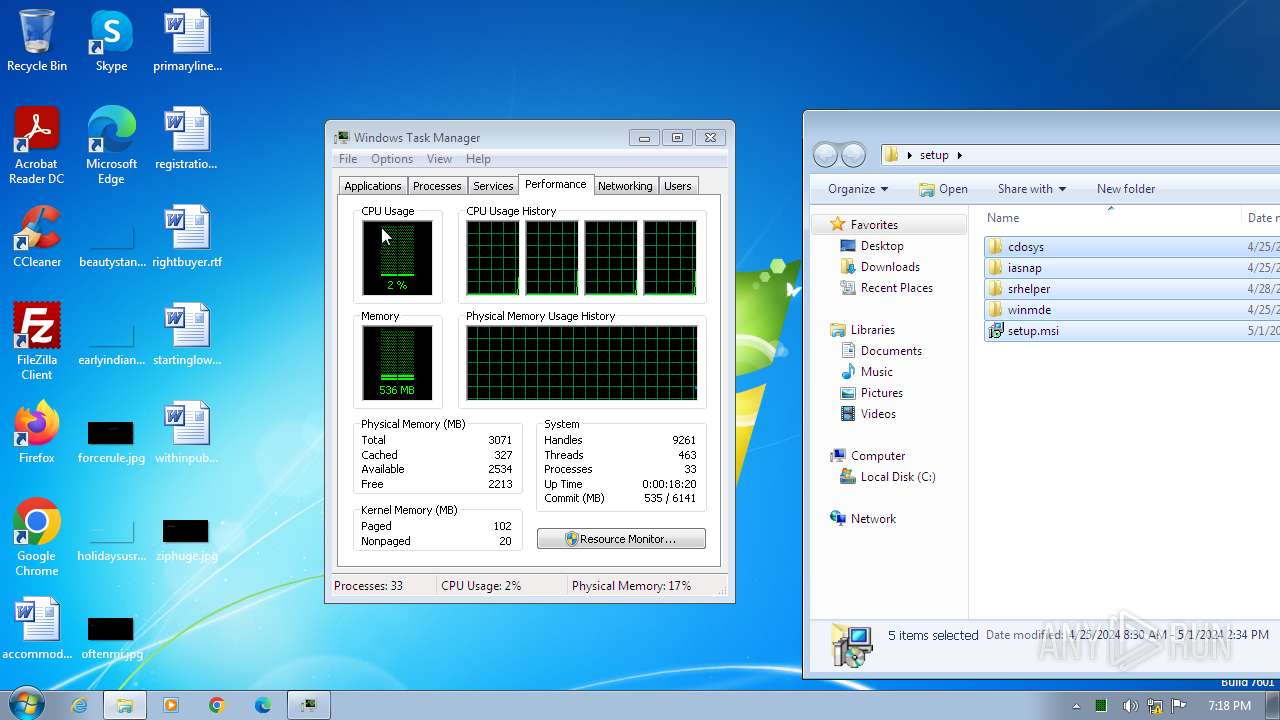Launch Firefox from the desktop

pyautogui.click(x=37, y=434)
